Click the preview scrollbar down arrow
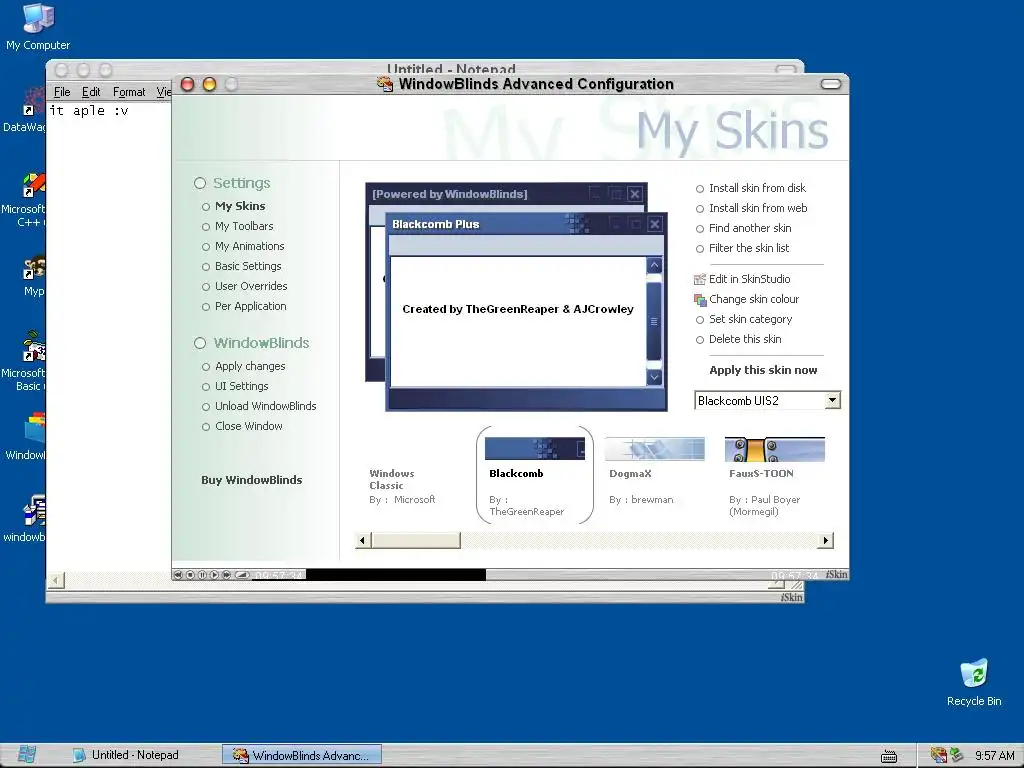Image resolution: width=1024 pixels, height=768 pixels. [654, 377]
